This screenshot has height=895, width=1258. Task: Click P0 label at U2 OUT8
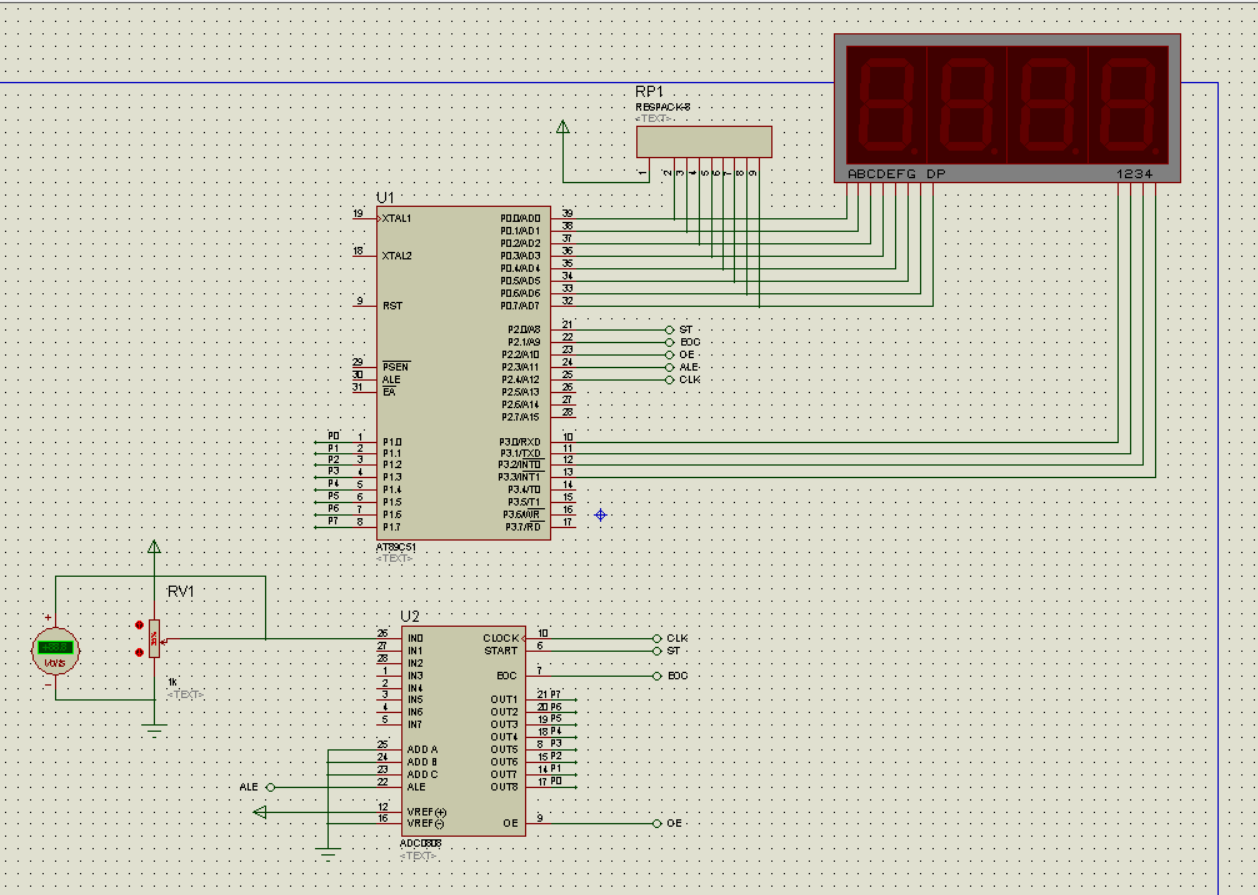(x=556, y=781)
